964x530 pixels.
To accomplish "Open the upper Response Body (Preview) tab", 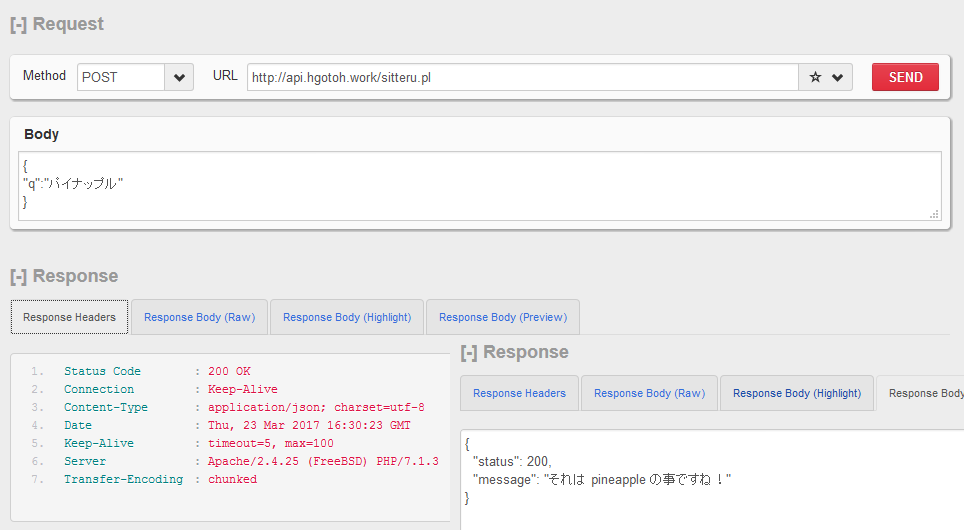I will coord(503,317).
